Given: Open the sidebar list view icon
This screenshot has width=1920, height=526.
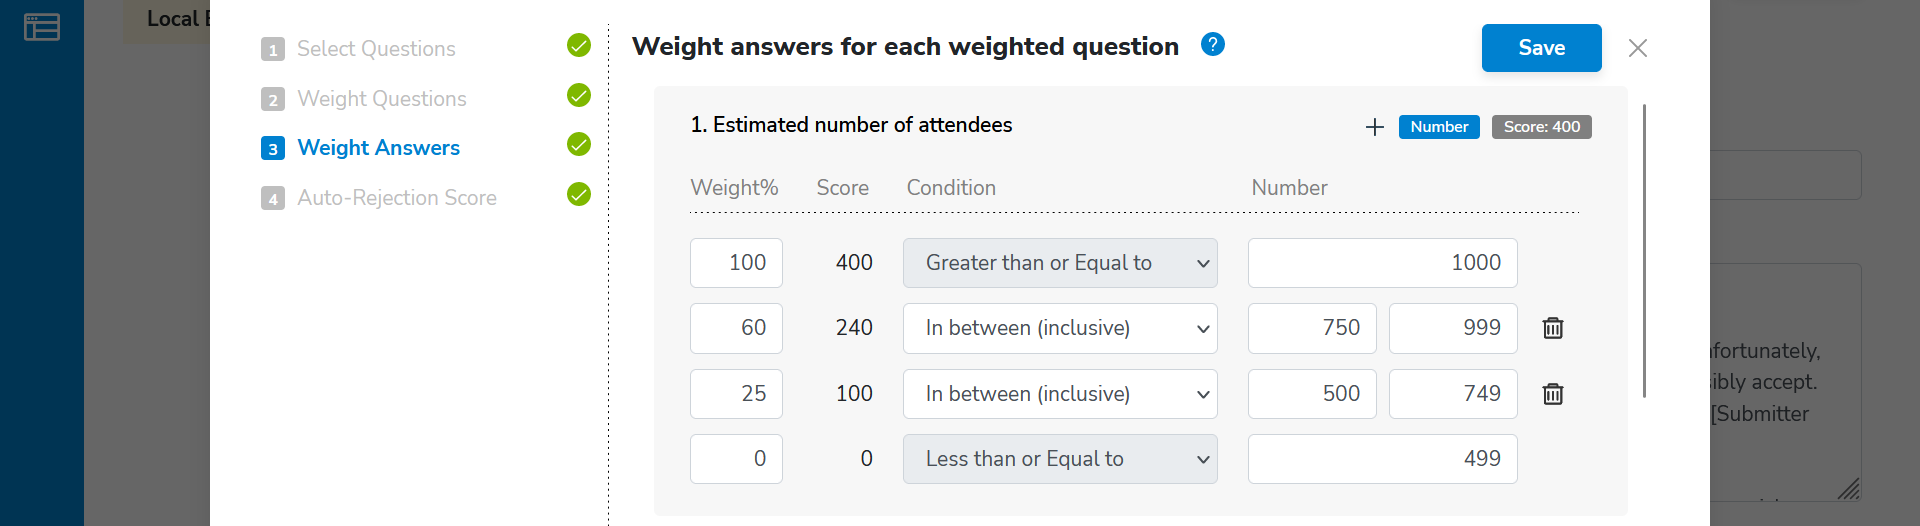Looking at the screenshot, I should point(42,27).
